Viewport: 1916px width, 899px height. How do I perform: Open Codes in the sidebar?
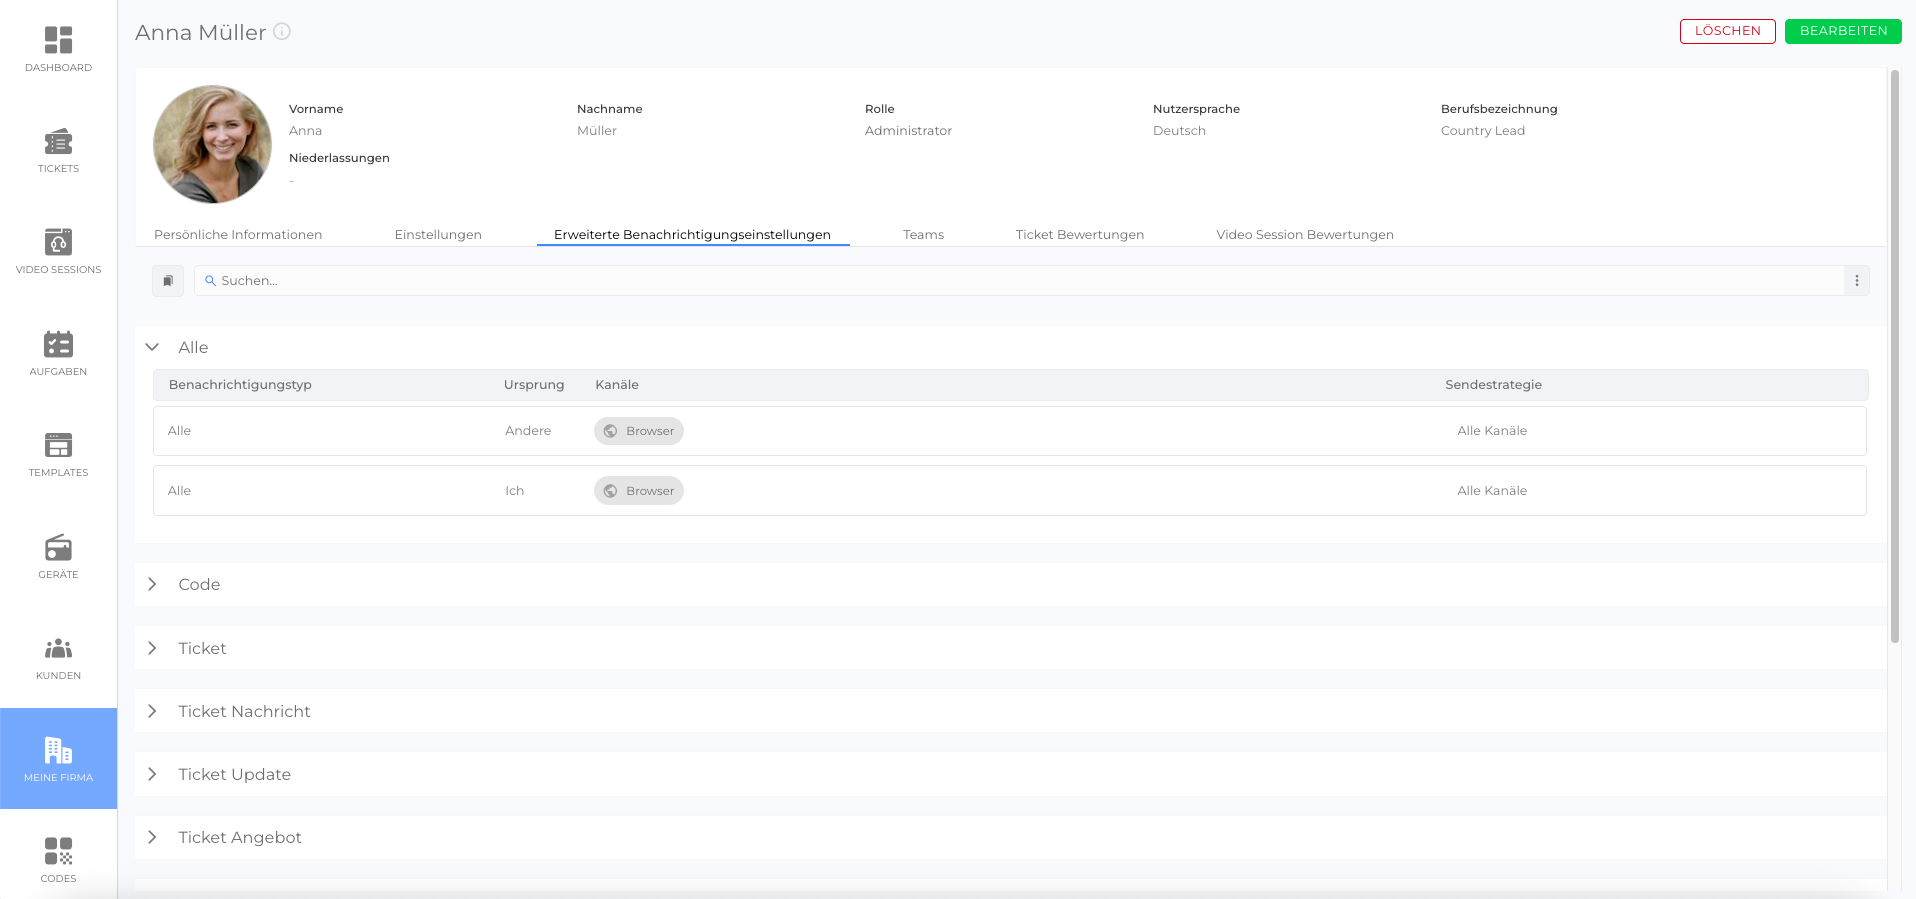[x=58, y=860]
